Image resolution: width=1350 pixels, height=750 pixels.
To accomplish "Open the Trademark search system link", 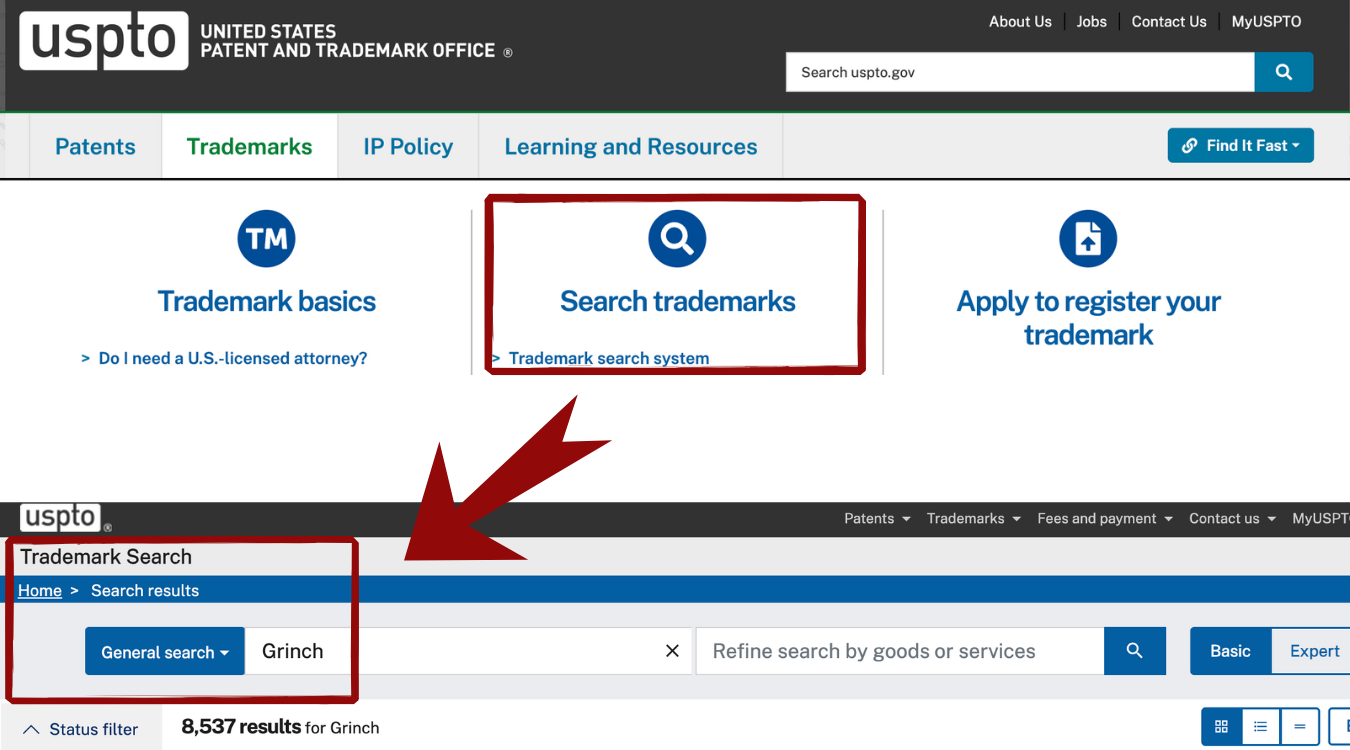I will pos(609,358).
